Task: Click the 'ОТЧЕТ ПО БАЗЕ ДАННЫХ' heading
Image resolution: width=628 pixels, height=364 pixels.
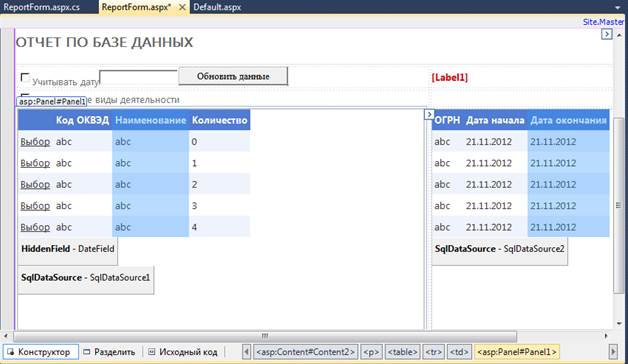Action: pos(104,42)
